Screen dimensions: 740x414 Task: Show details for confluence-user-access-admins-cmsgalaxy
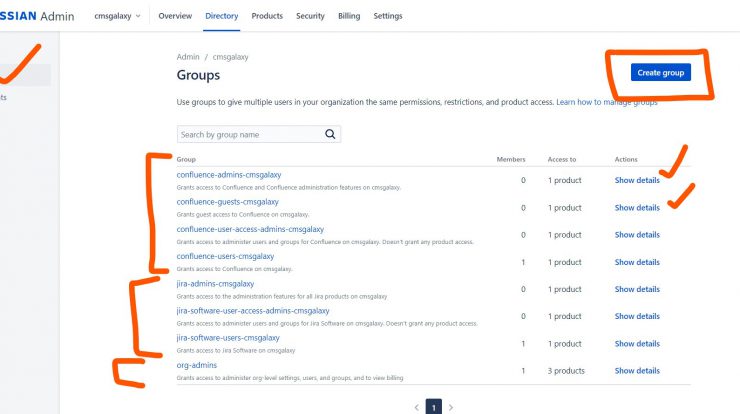click(637, 235)
